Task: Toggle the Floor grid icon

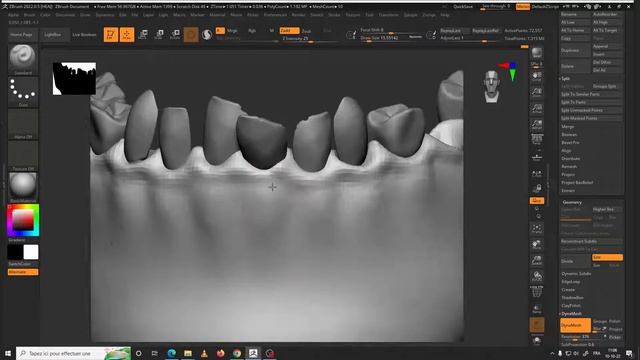Action: 537,156
